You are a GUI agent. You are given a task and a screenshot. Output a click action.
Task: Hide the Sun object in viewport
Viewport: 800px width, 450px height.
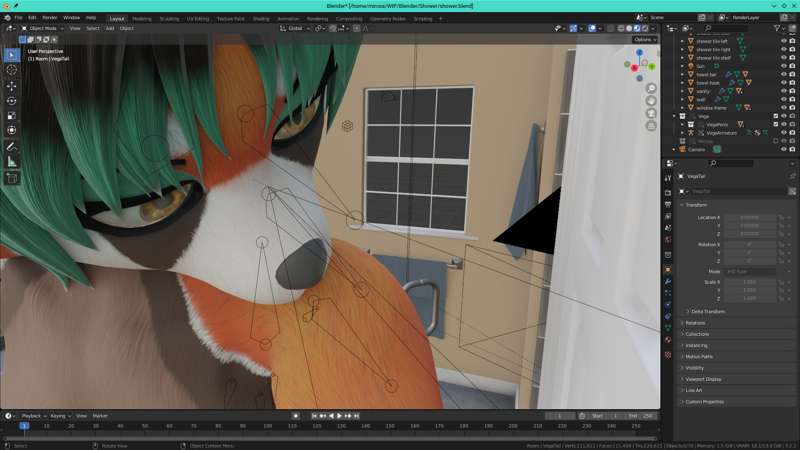(783, 65)
